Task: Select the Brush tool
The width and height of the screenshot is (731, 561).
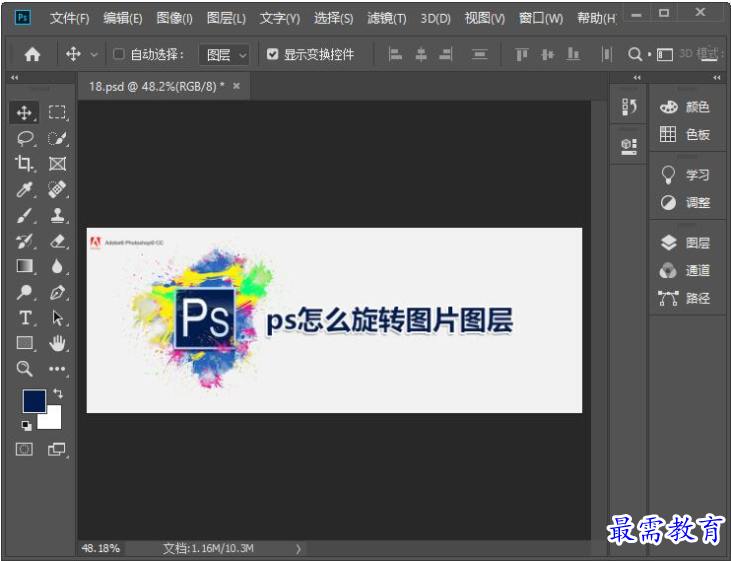Action: [25, 215]
